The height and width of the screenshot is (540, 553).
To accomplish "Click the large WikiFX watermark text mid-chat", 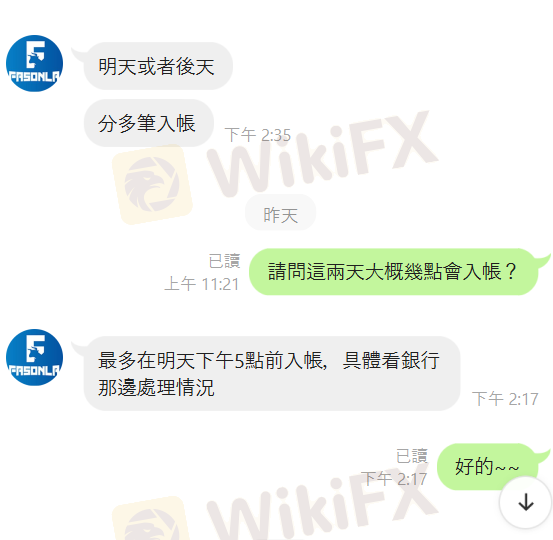I will click(323, 153).
